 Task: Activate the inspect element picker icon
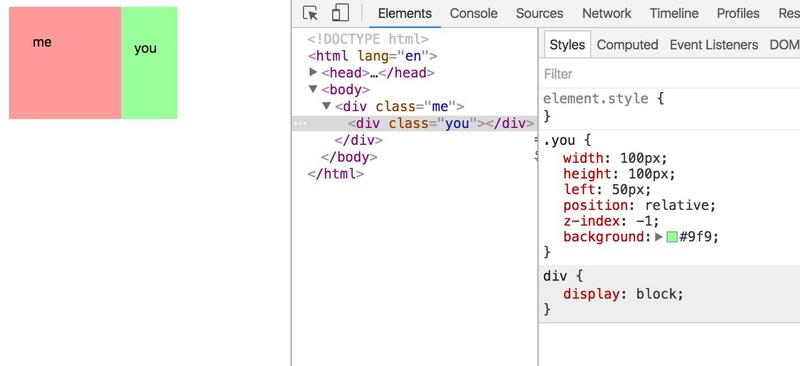tap(310, 13)
